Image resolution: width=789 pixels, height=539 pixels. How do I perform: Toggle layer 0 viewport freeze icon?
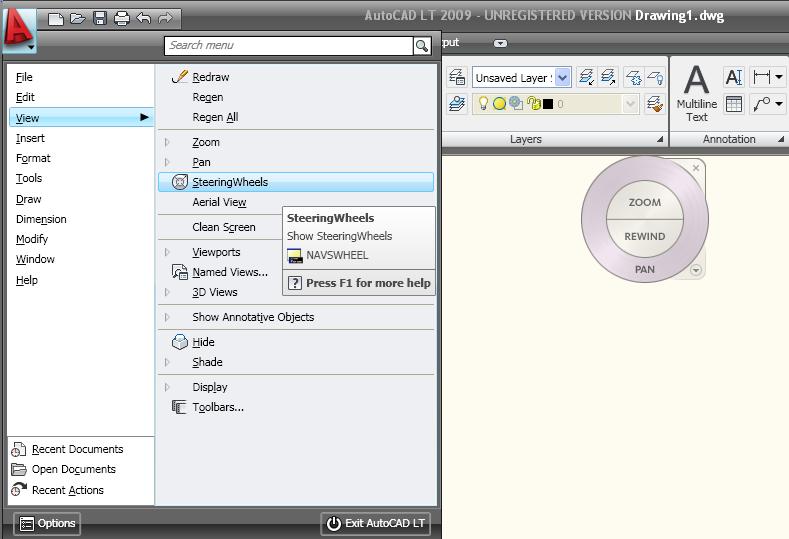tap(516, 103)
